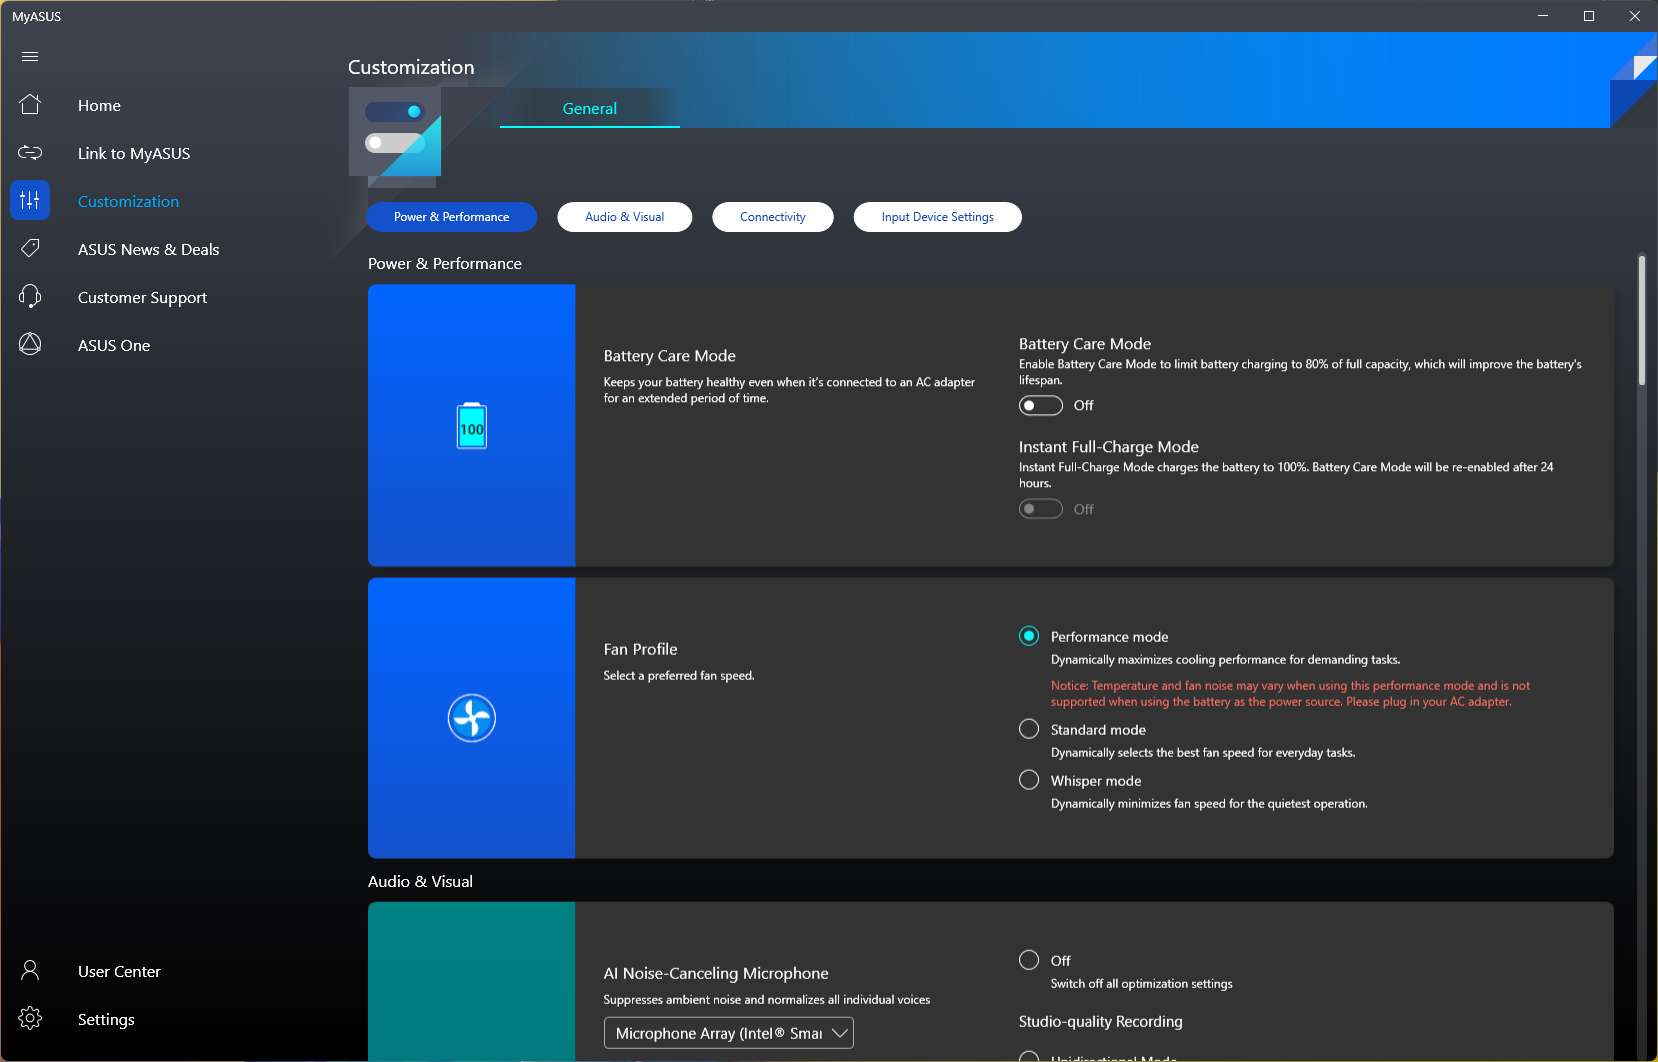Click 'Select a preferred fan speed.' text
Image resolution: width=1658 pixels, height=1062 pixels.
679,676
